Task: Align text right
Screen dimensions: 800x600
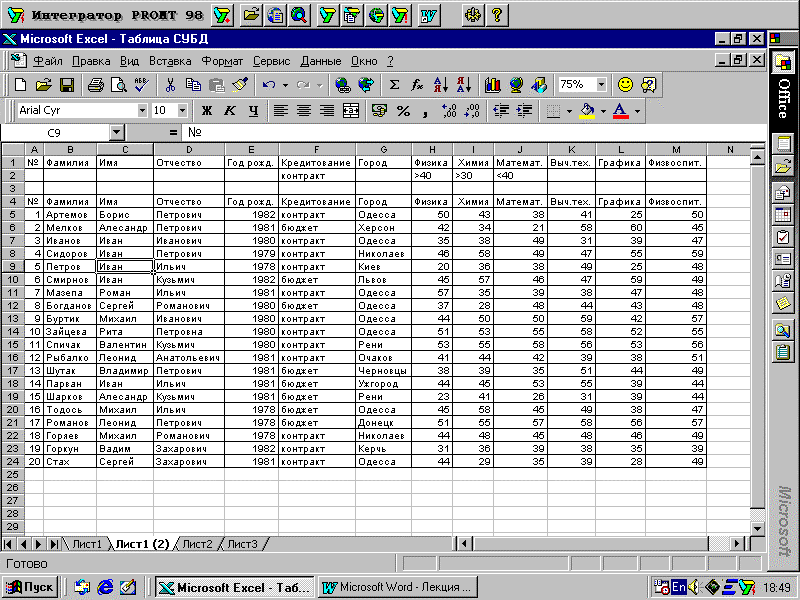Action: coord(327,111)
